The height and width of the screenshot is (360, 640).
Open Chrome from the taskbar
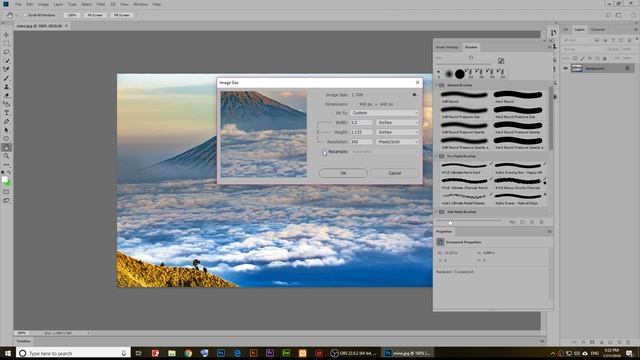188,353
